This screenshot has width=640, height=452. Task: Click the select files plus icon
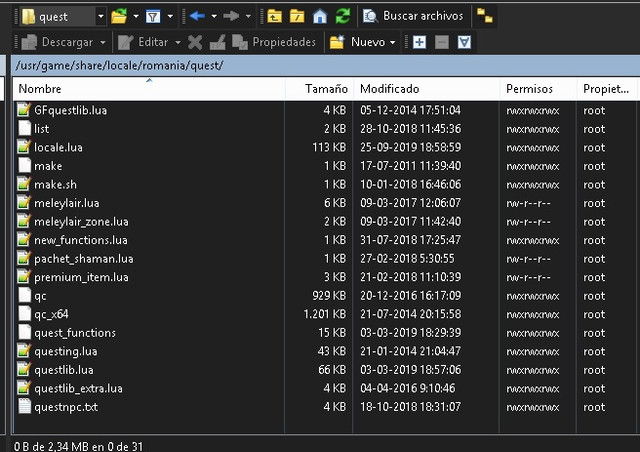[420, 42]
